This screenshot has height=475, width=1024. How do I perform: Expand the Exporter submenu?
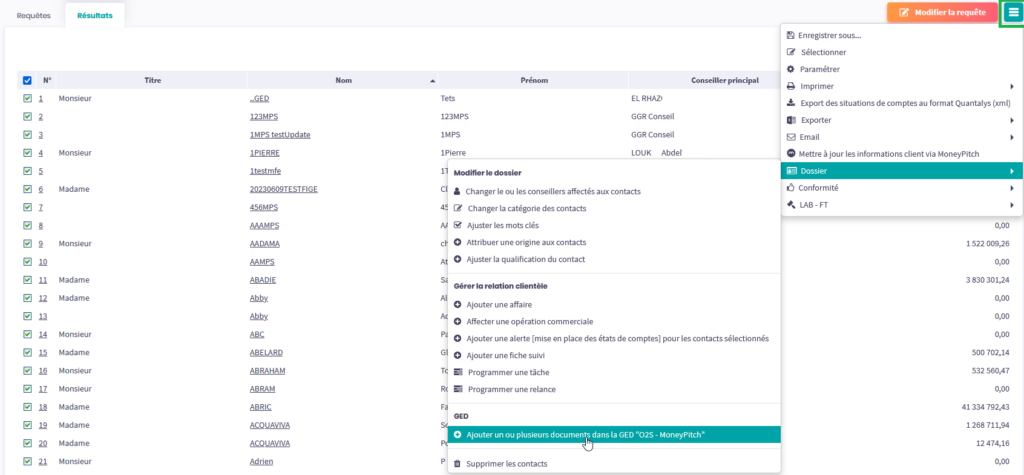click(1011, 120)
